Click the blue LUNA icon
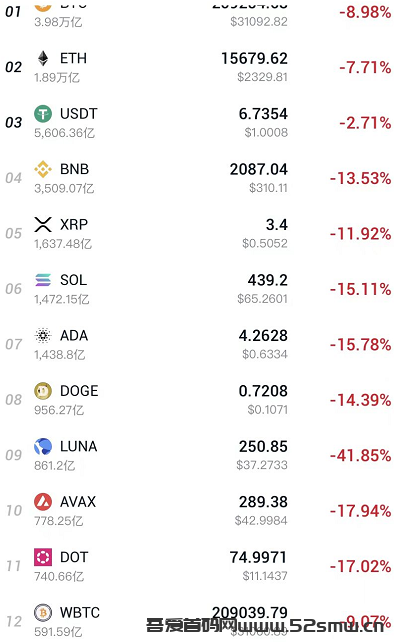 [43, 446]
